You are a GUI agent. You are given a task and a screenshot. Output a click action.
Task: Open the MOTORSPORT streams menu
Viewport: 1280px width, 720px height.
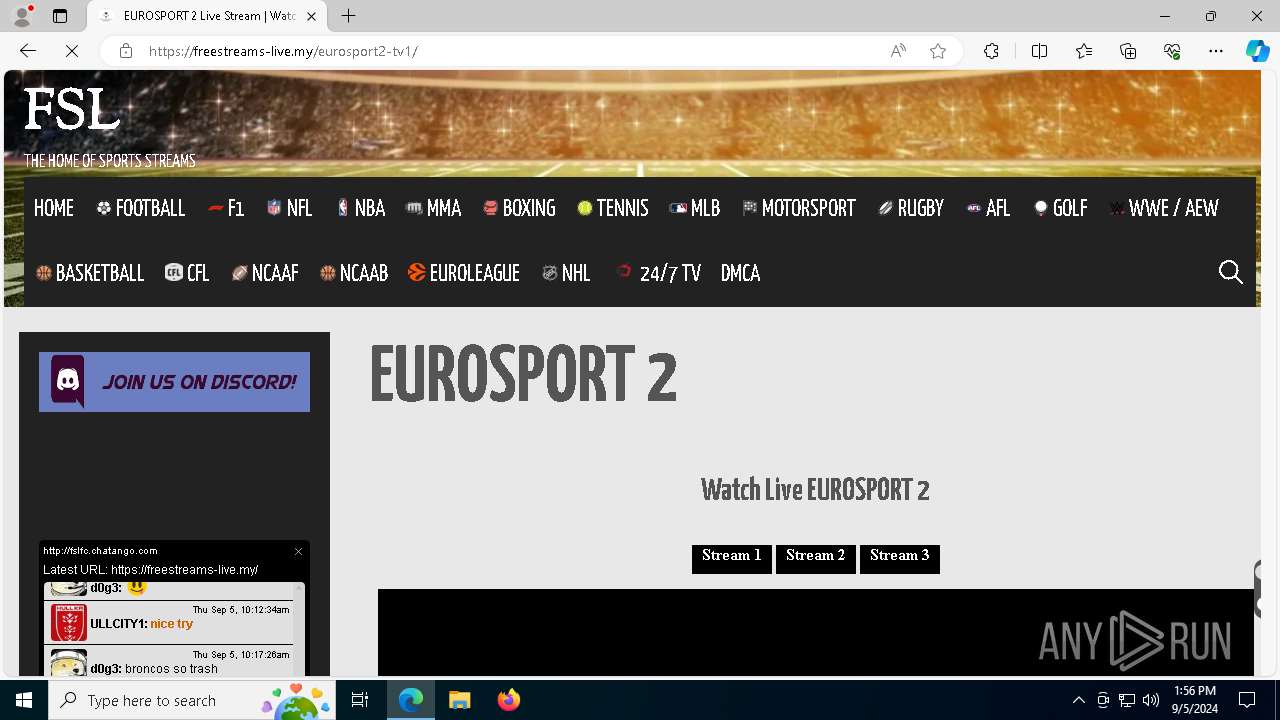(799, 208)
